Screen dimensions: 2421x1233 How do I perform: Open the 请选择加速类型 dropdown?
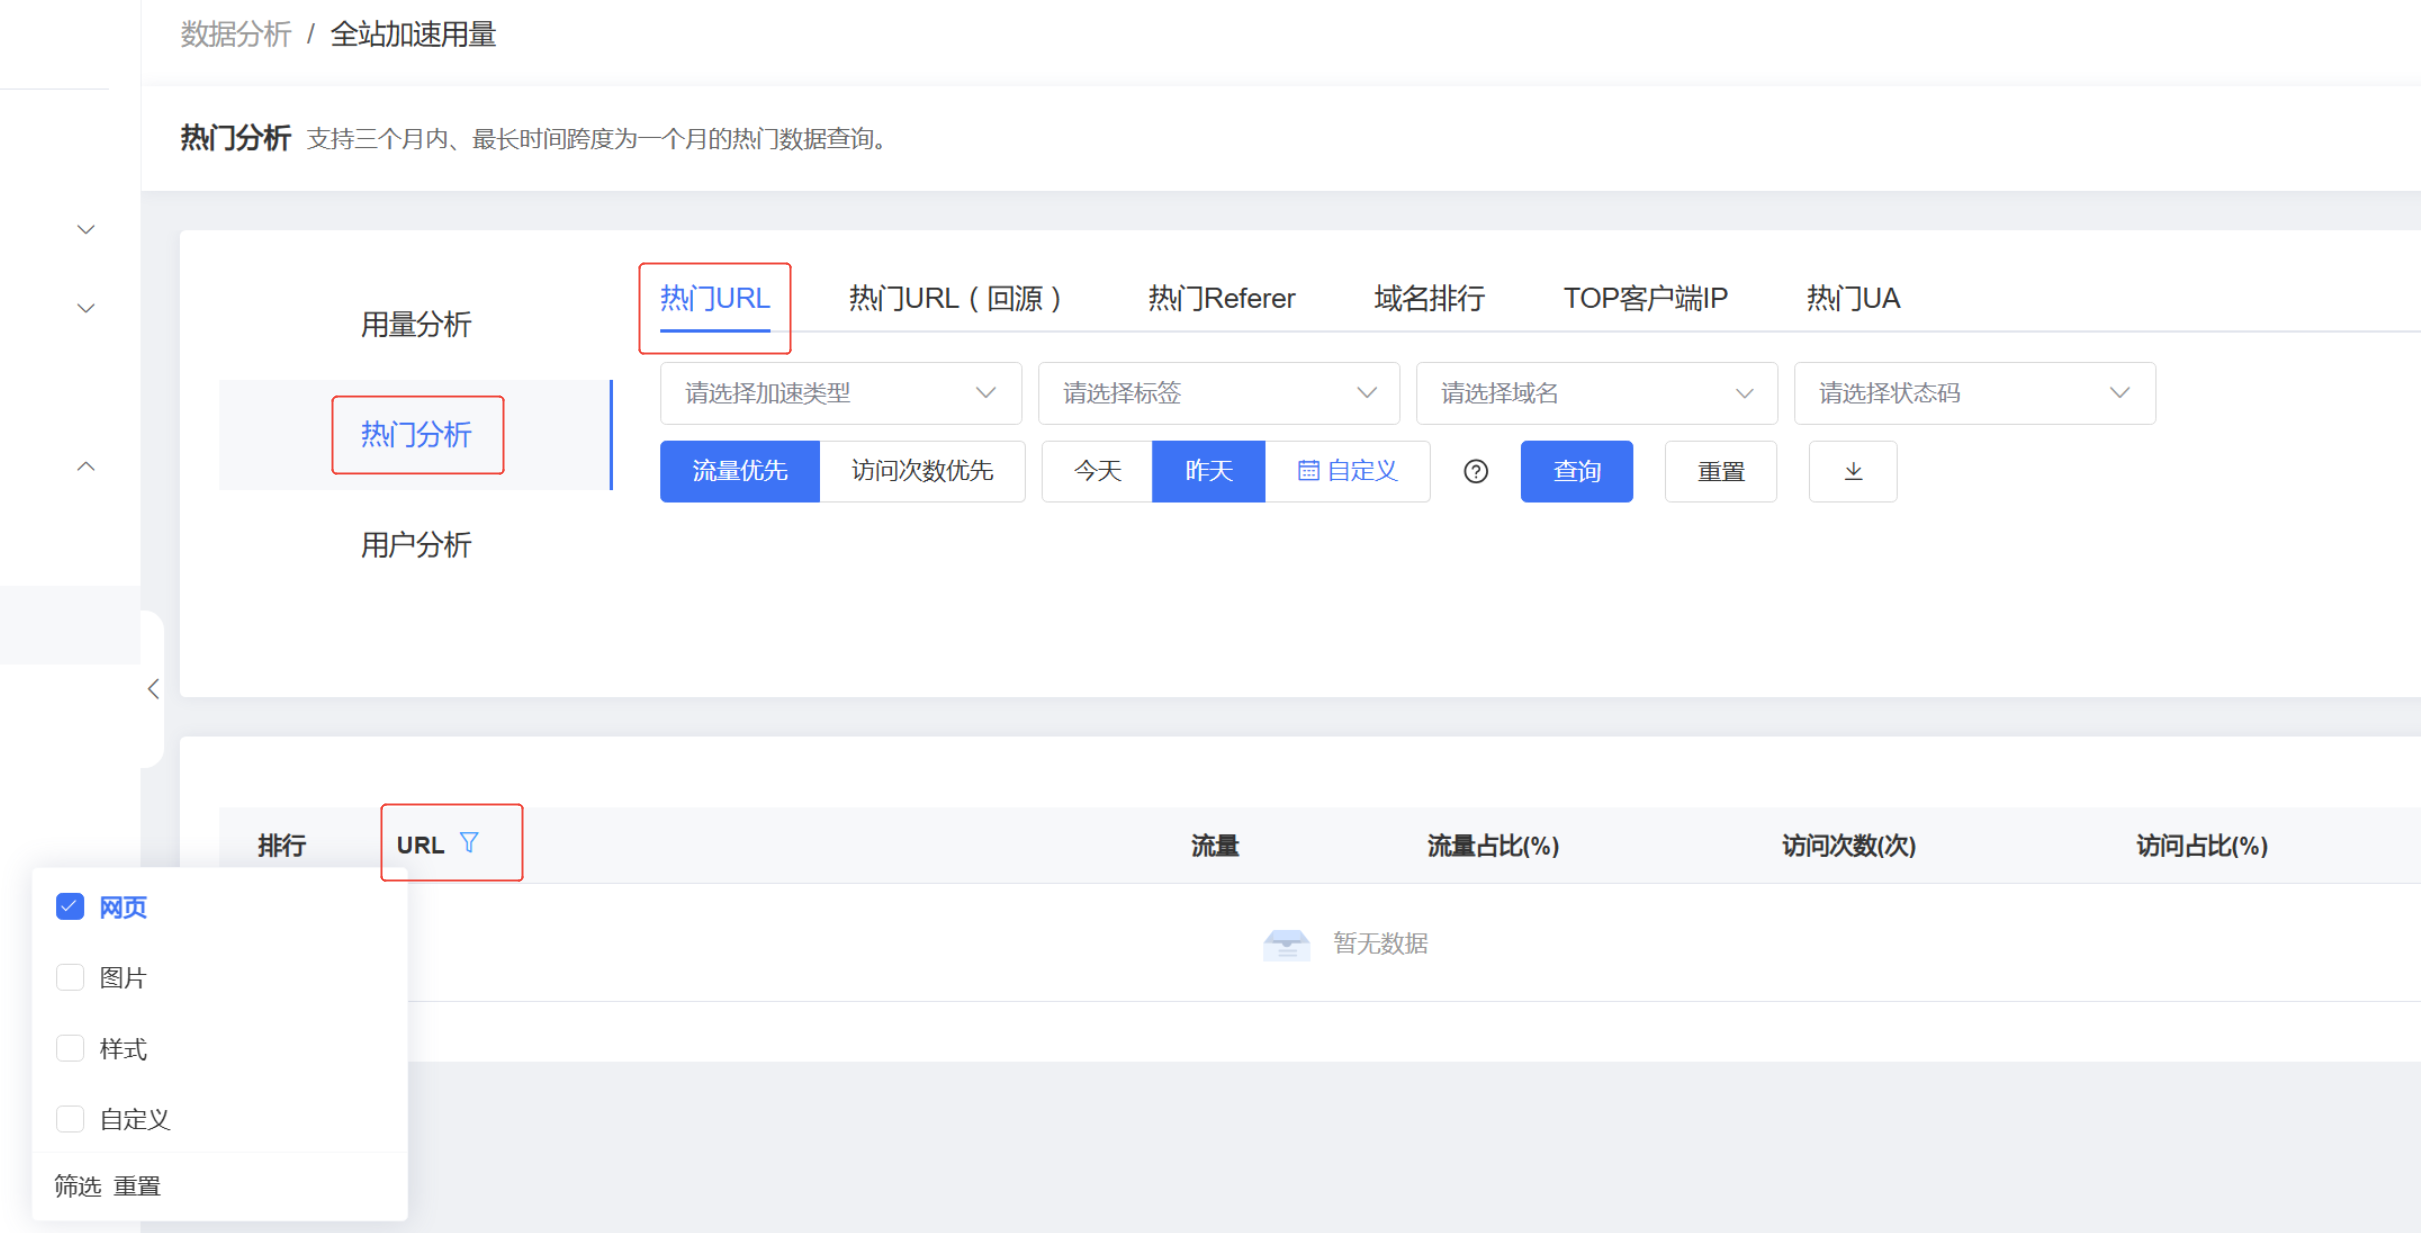(x=840, y=393)
